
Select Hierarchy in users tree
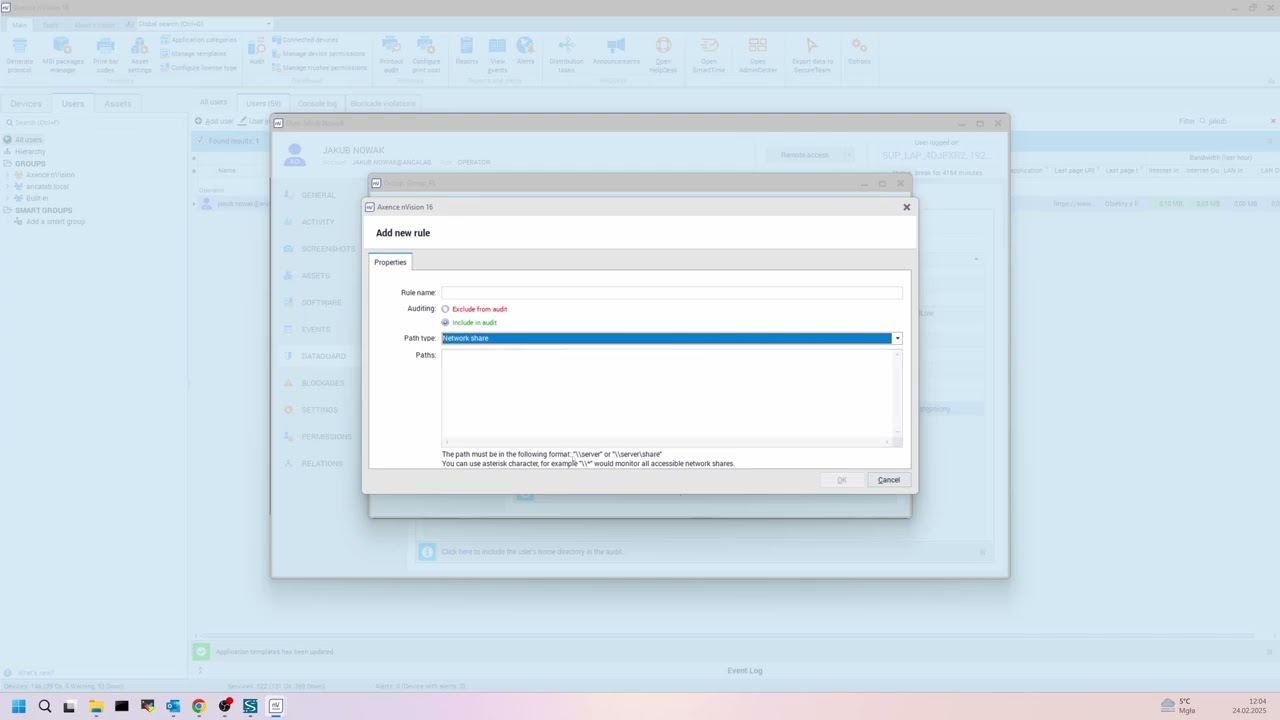[30, 151]
